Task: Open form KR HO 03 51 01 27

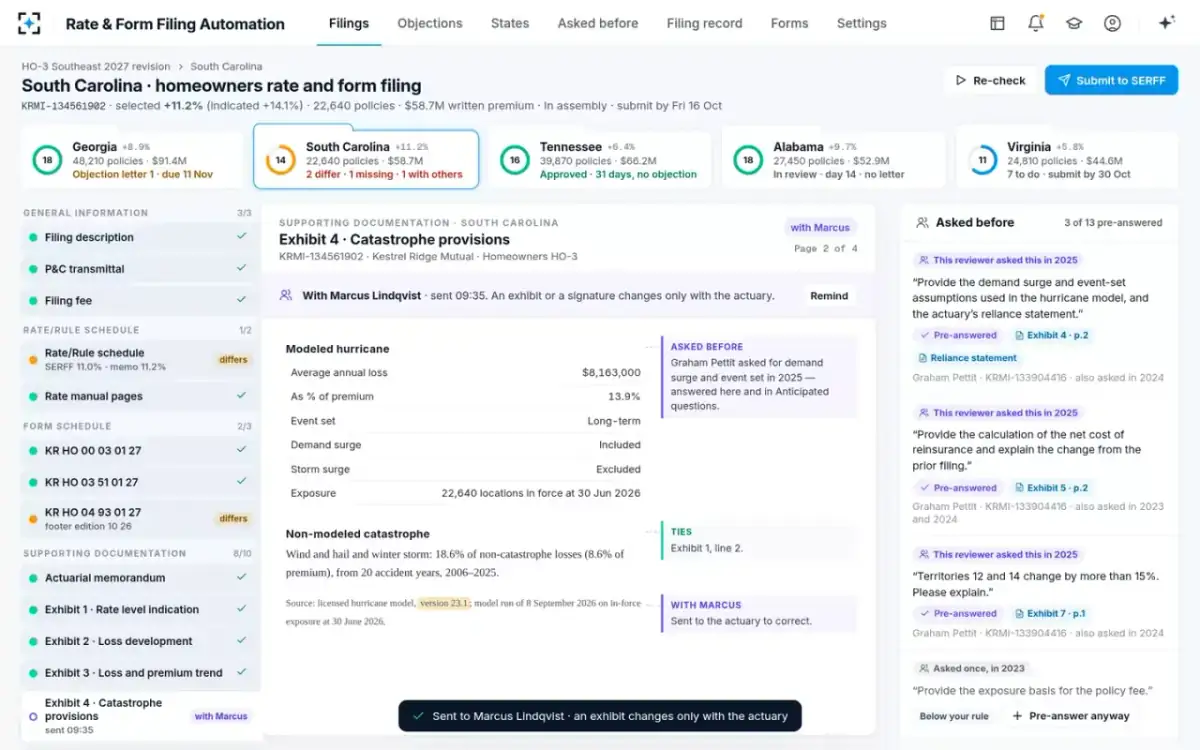Action: point(139,482)
